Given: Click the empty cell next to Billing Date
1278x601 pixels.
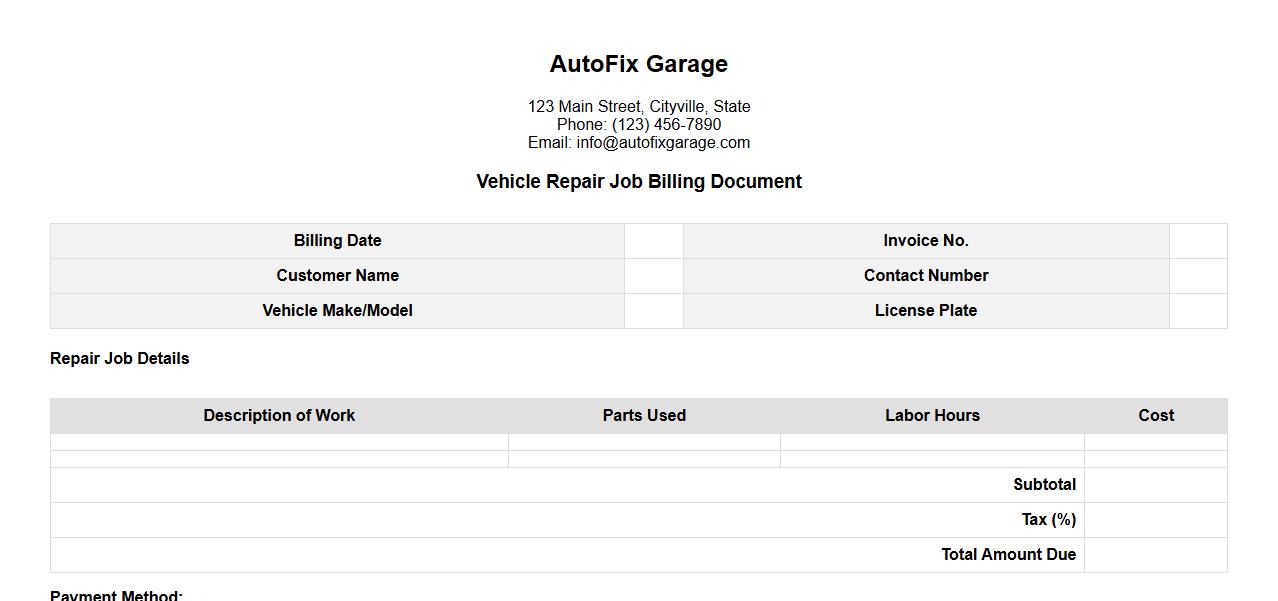Looking at the screenshot, I should (654, 241).
